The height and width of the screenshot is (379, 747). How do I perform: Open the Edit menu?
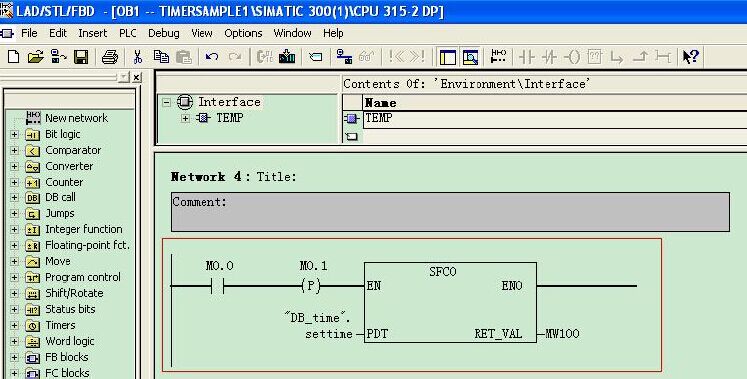pyautogui.click(x=58, y=33)
